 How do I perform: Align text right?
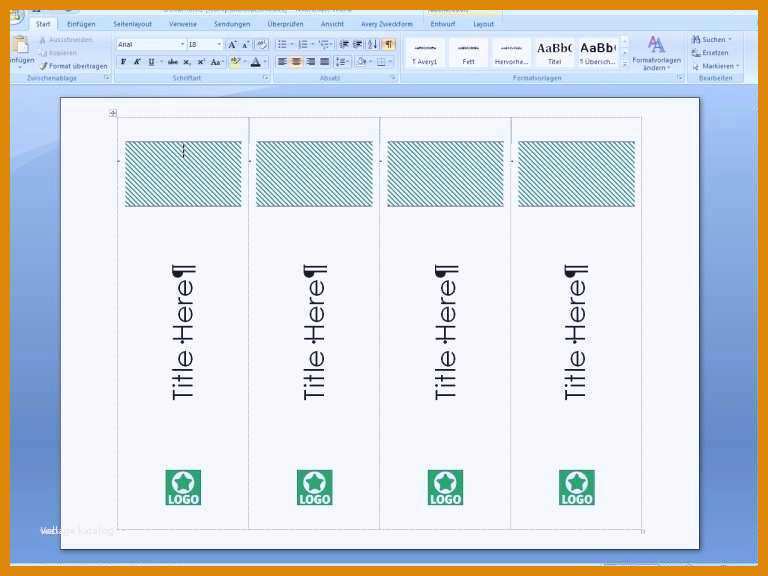[x=310, y=62]
